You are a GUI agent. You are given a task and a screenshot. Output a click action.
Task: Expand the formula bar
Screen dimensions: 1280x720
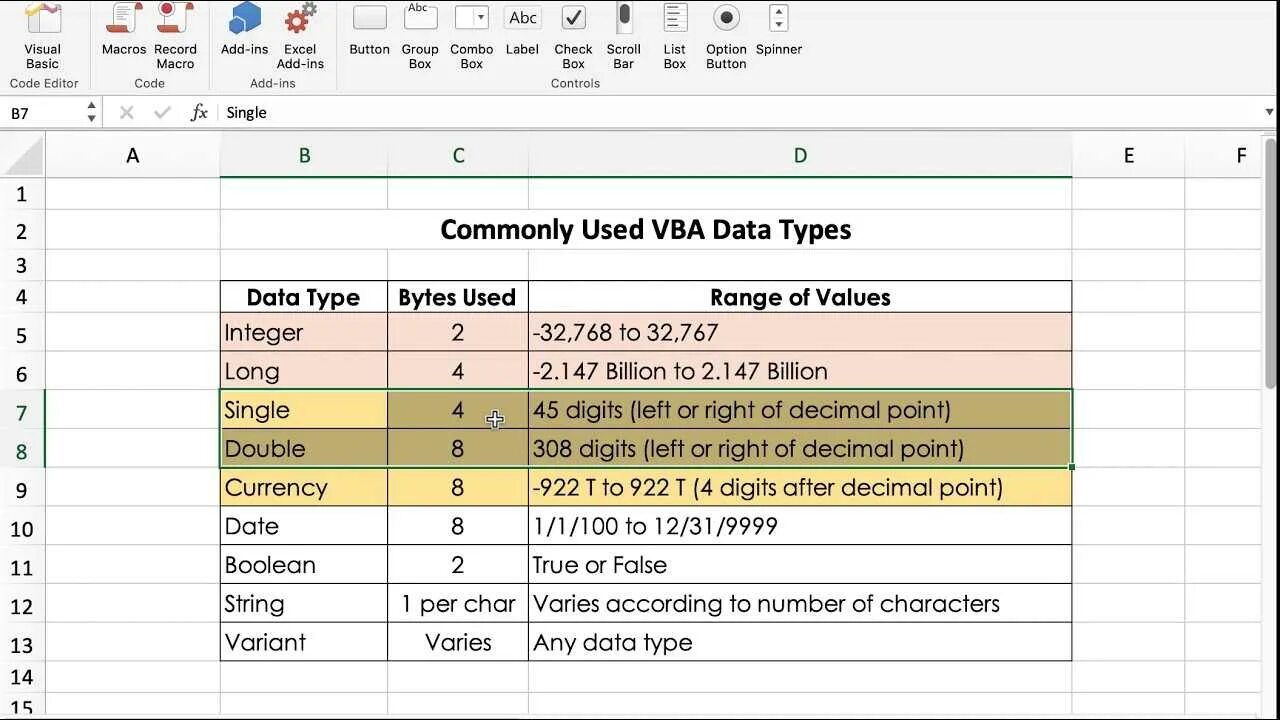coord(1269,112)
